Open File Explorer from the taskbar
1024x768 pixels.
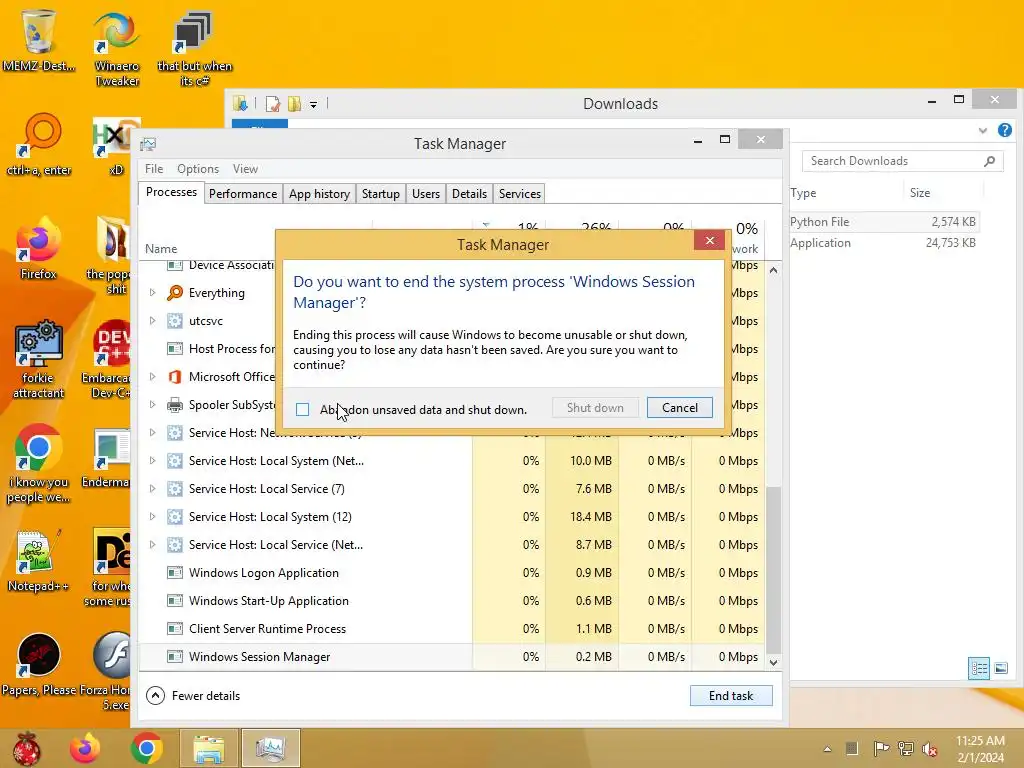click(208, 748)
